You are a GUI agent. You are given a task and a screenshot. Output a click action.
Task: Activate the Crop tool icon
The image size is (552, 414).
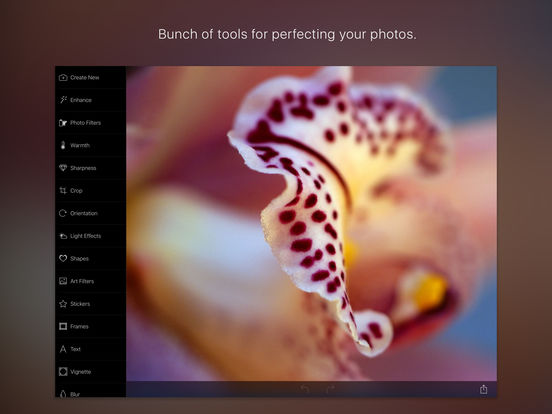(63, 190)
